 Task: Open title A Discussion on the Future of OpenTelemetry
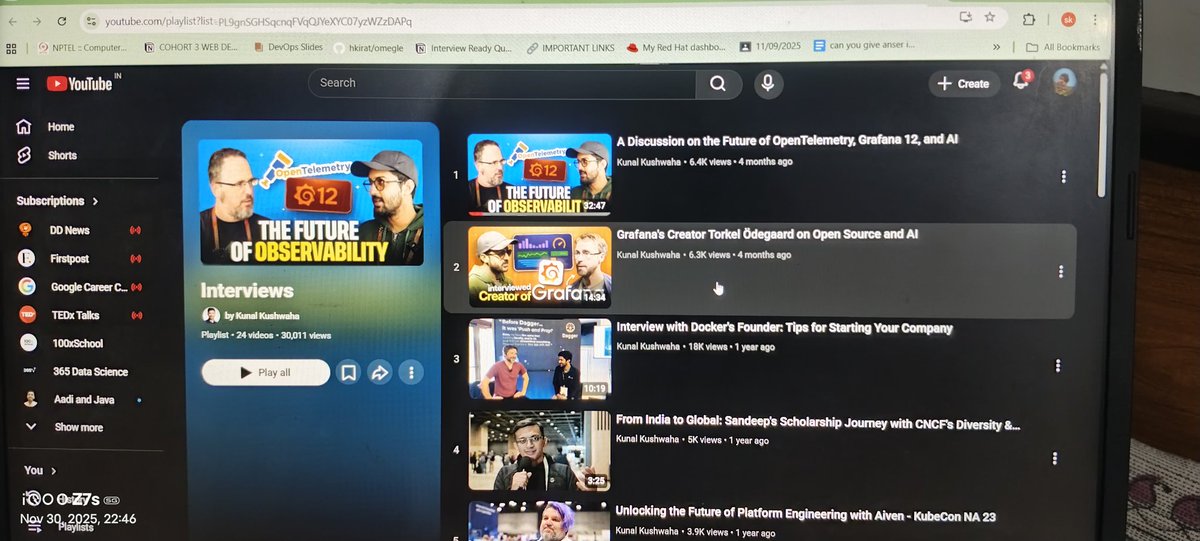(x=787, y=140)
